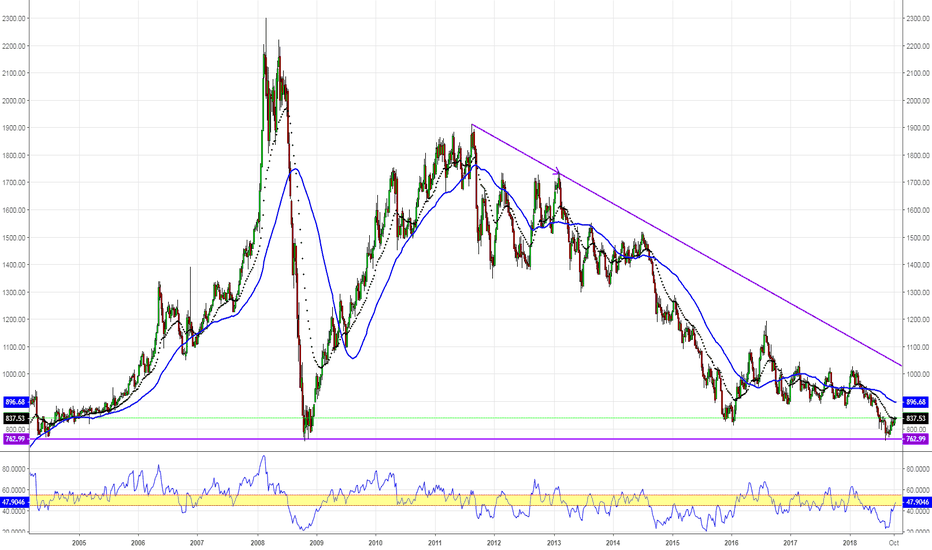The image size is (932, 550).
Task: Click 2300.00 on the right price axis
Action: tap(918, 18)
